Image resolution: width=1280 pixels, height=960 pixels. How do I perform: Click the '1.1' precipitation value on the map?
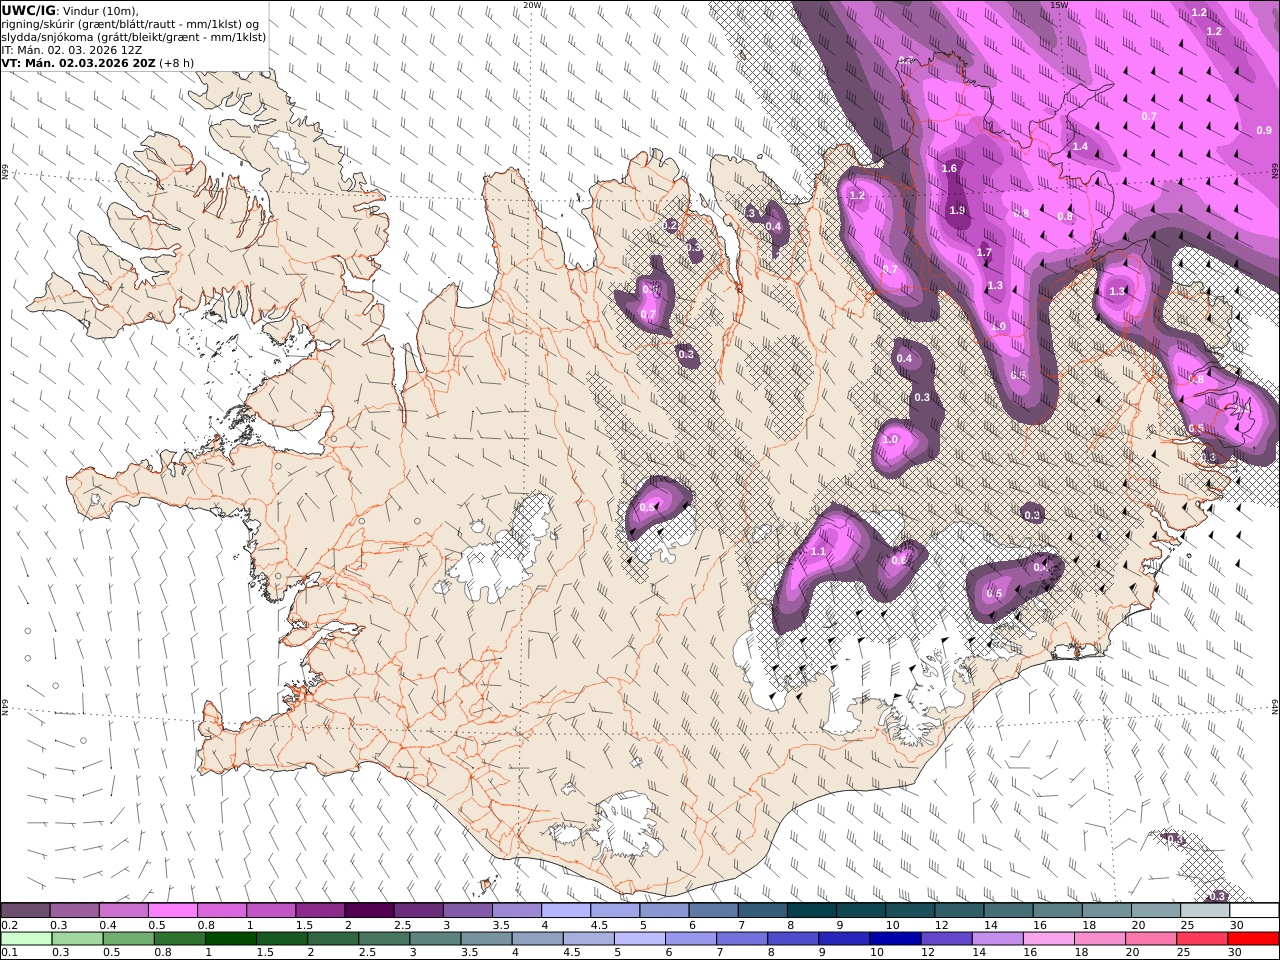[818, 551]
